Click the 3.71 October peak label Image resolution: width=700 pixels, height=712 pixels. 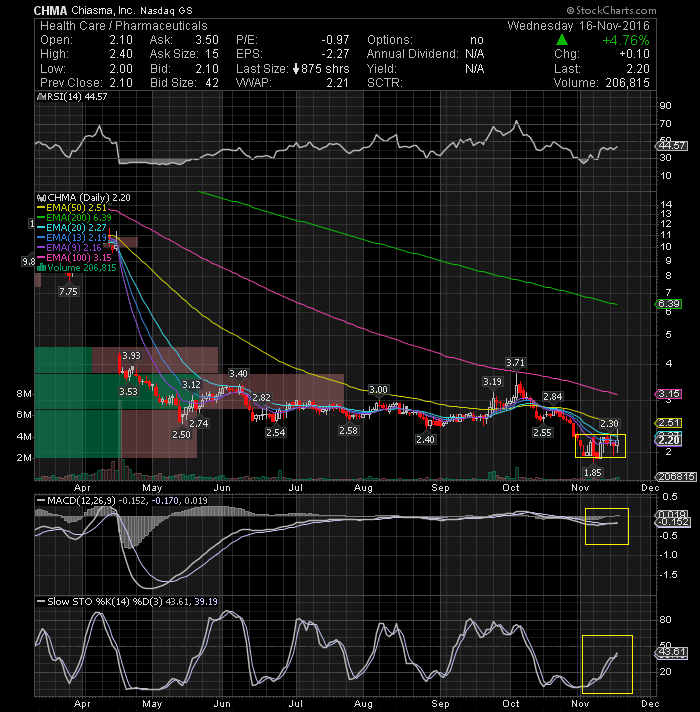click(x=515, y=363)
